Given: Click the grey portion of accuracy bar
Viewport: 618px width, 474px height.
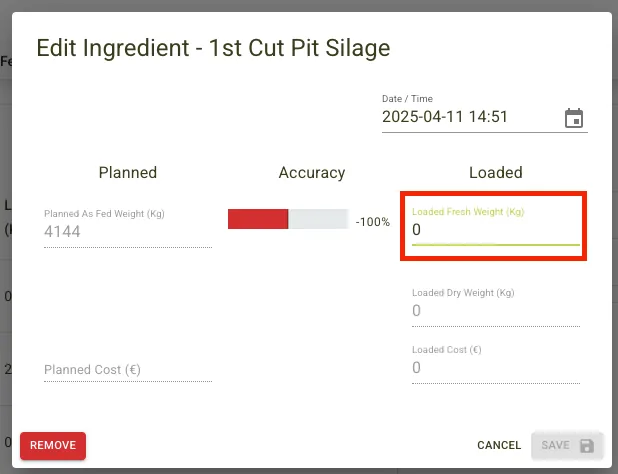Looking at the screenshot, I should pyautogui.click(x=318, y=220).
